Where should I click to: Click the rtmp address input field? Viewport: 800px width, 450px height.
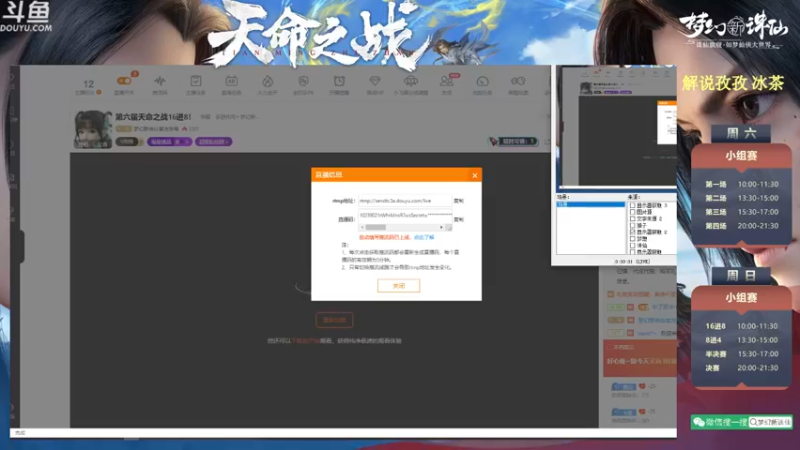pyautogui.click(x=405, y=201)
